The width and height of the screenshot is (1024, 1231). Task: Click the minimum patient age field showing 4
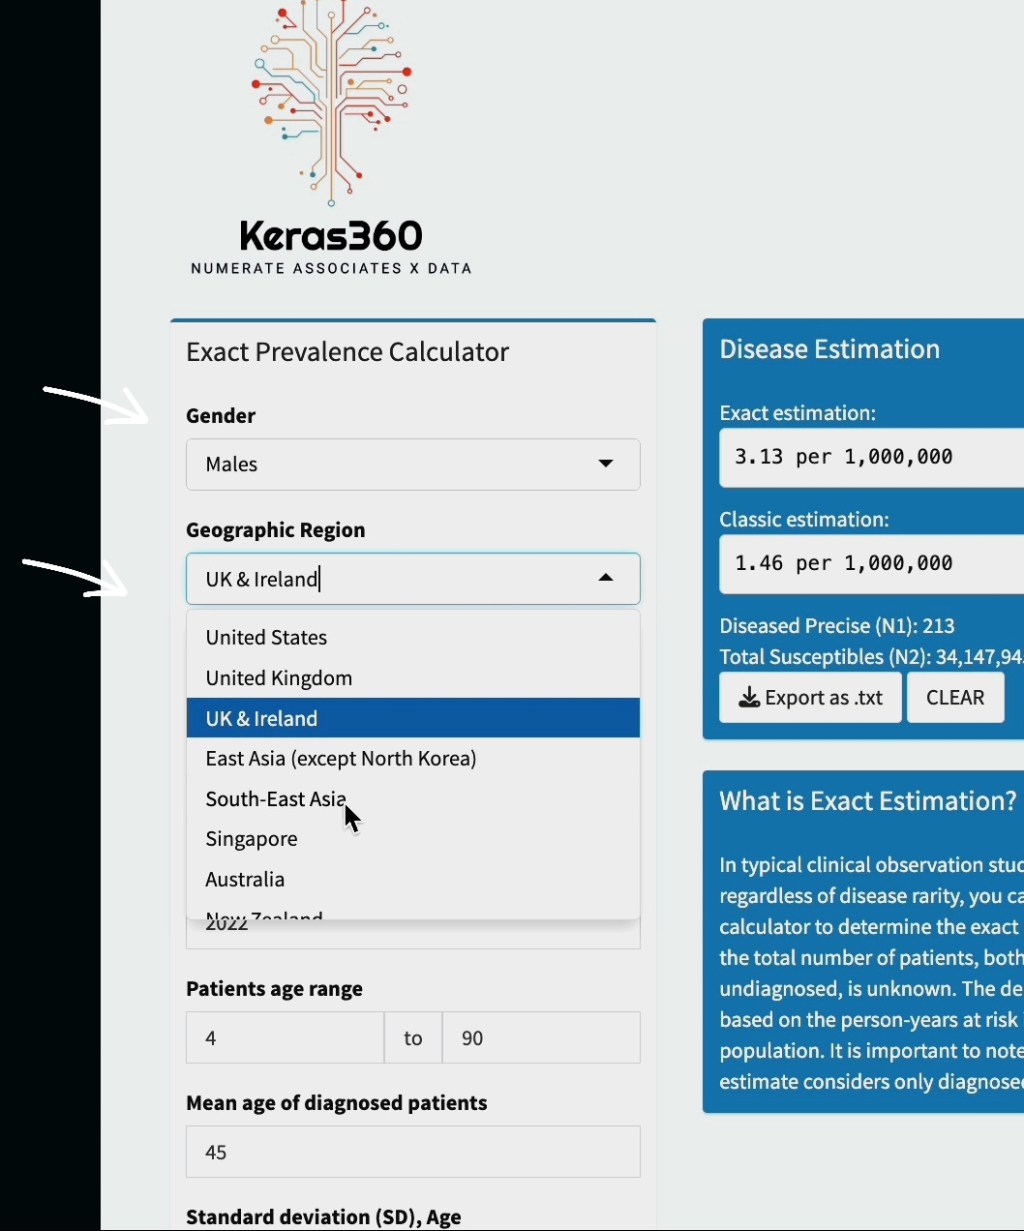pyautogui.click(x=284, y=1038)
